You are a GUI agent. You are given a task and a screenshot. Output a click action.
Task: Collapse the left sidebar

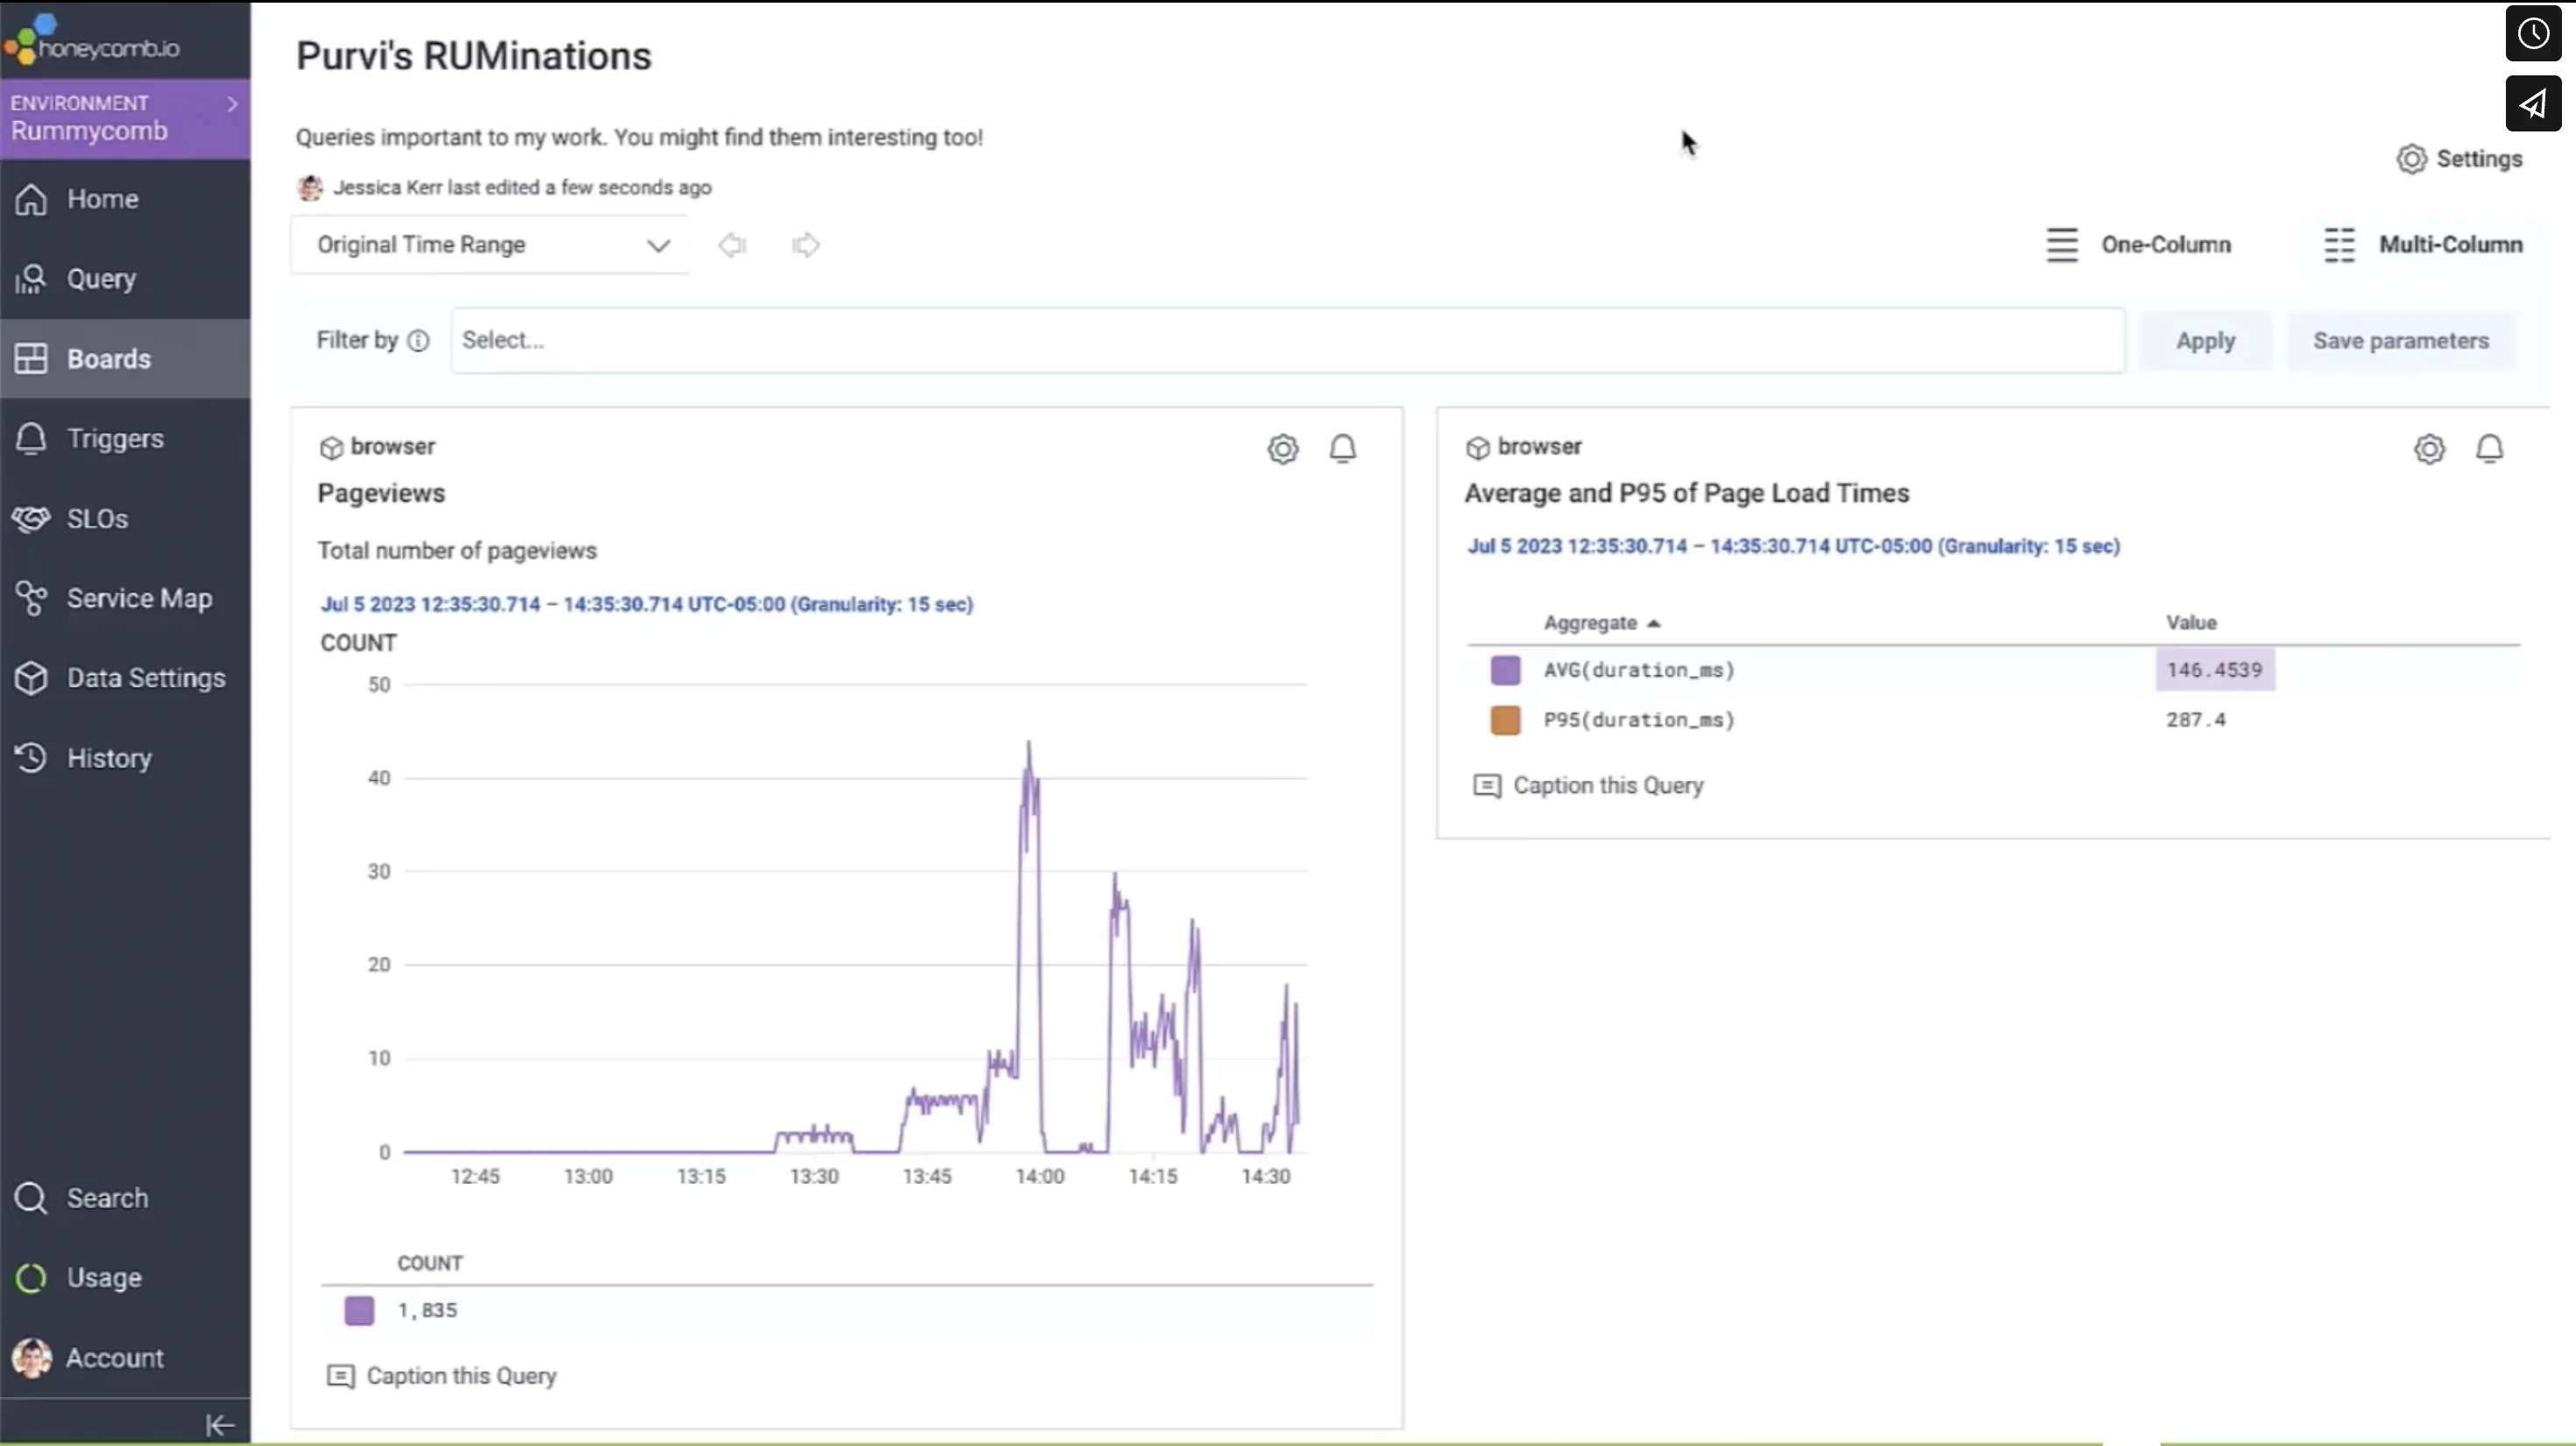218,1424
